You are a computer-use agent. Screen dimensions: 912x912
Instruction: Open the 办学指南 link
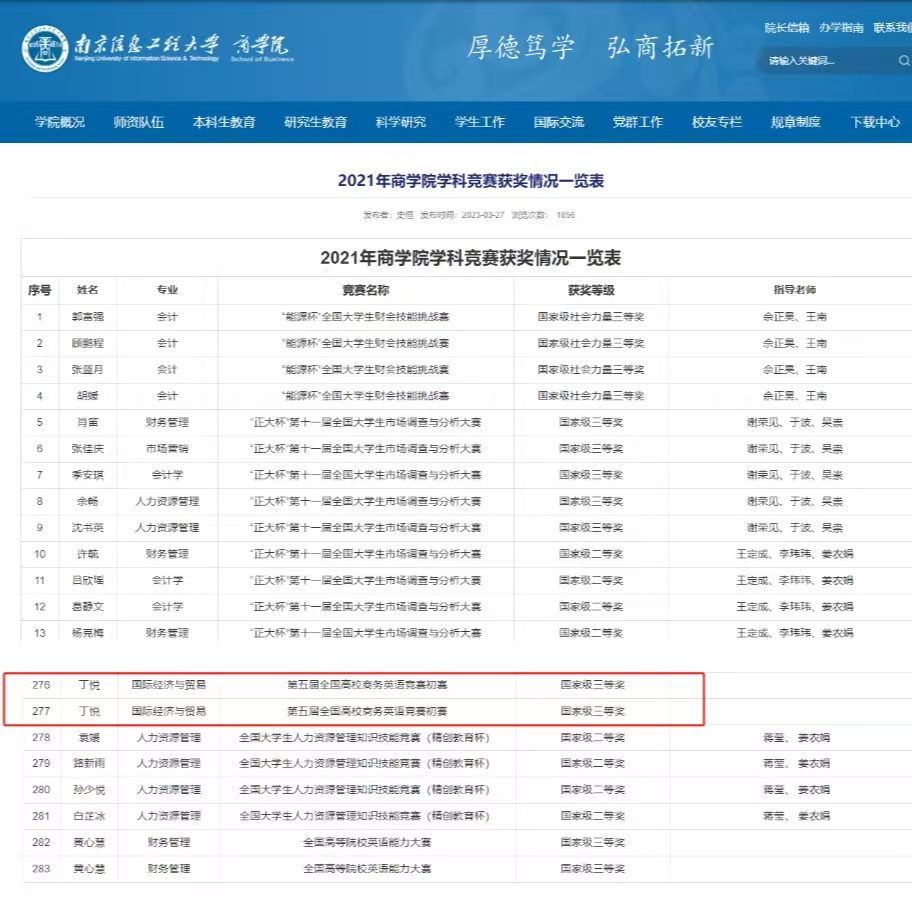[x=841, y=28]
